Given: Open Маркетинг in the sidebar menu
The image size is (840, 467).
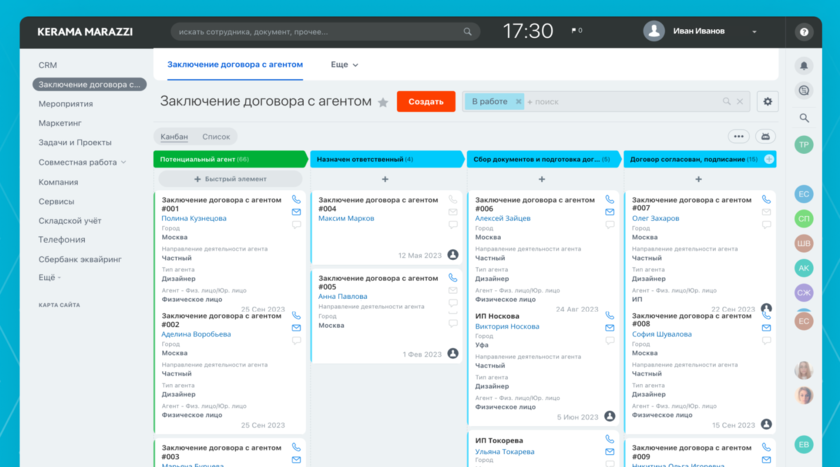Looking at the screenshot, I should (60, 123).
